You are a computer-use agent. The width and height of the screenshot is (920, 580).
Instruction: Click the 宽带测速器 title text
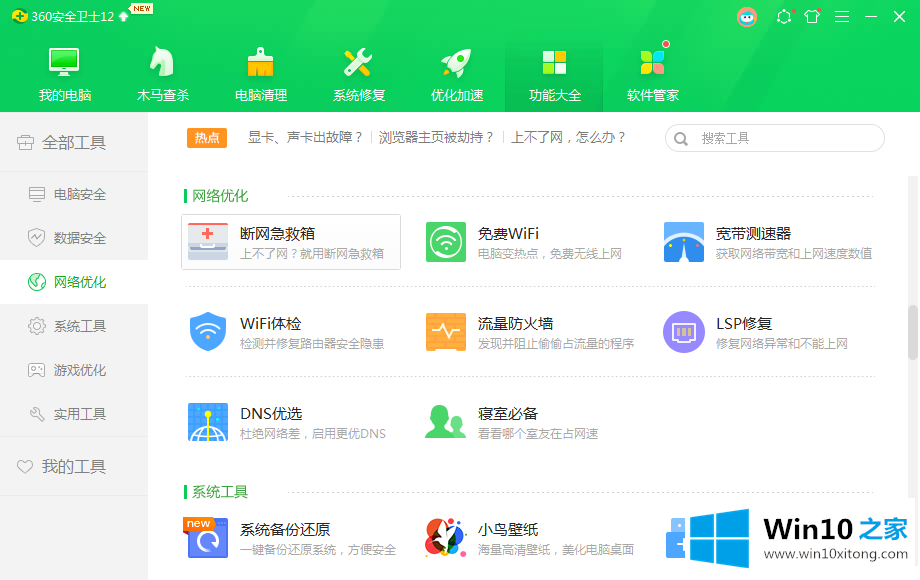(753, 234)
